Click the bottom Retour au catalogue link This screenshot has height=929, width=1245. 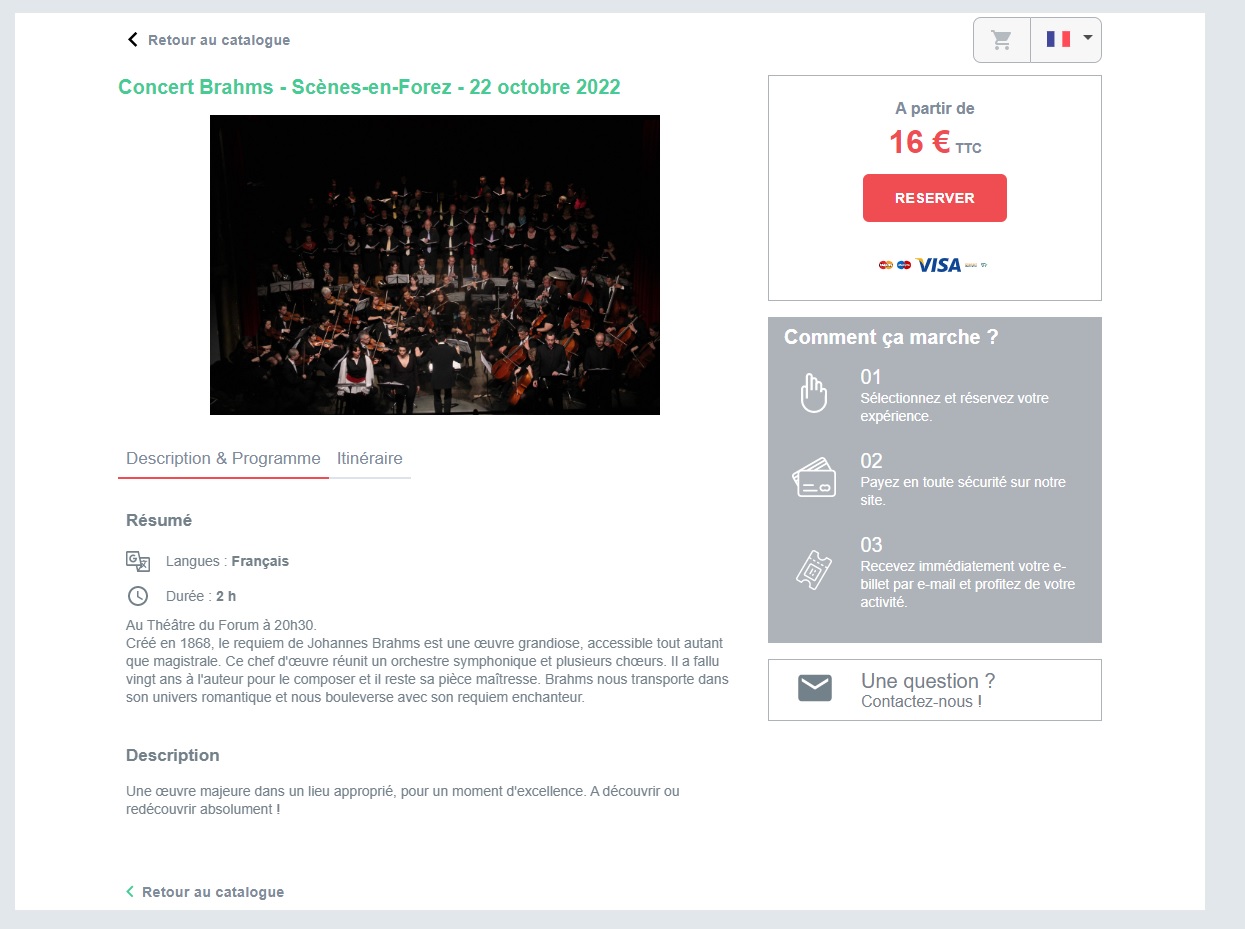[x=213, y=892]
